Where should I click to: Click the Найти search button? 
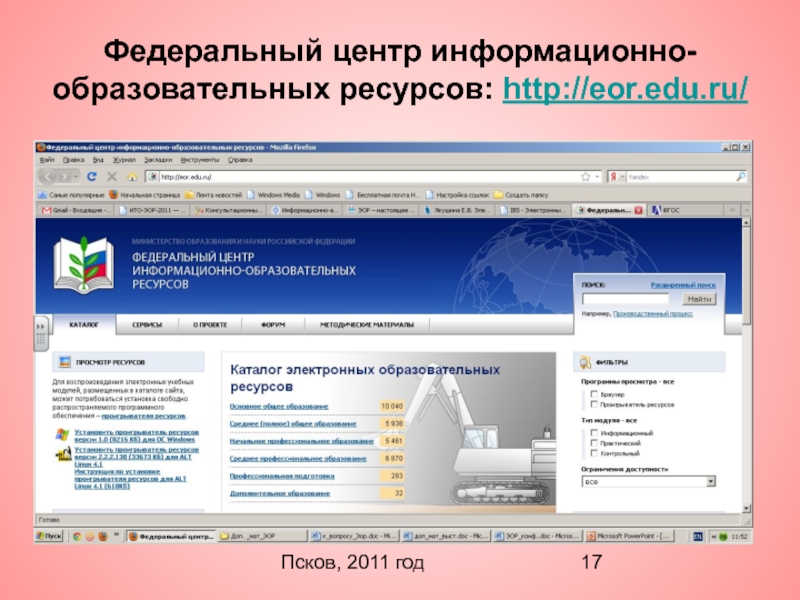[x=699, y=299]
